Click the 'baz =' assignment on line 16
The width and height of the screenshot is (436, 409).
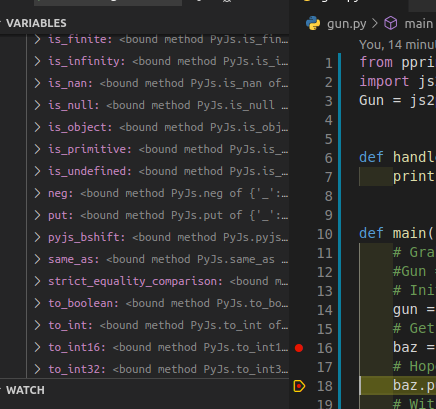tap(414, 347)
